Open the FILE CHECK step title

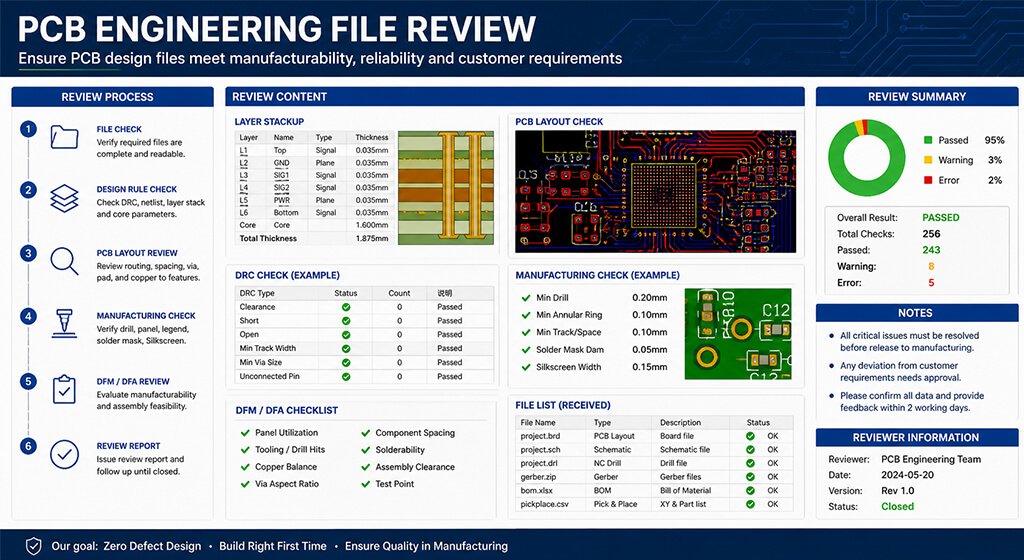pos(119,130)
